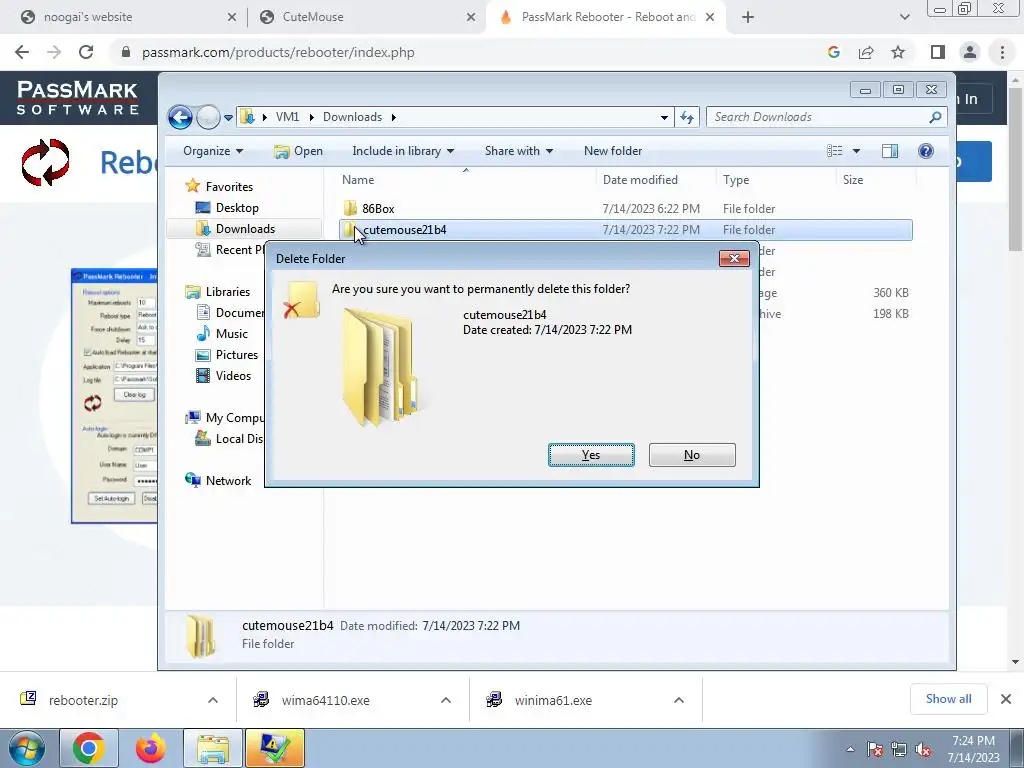The height and width of the screenshot is (768, 1024).
Task: Open the Windows Start menu
Action: (27, 748)
